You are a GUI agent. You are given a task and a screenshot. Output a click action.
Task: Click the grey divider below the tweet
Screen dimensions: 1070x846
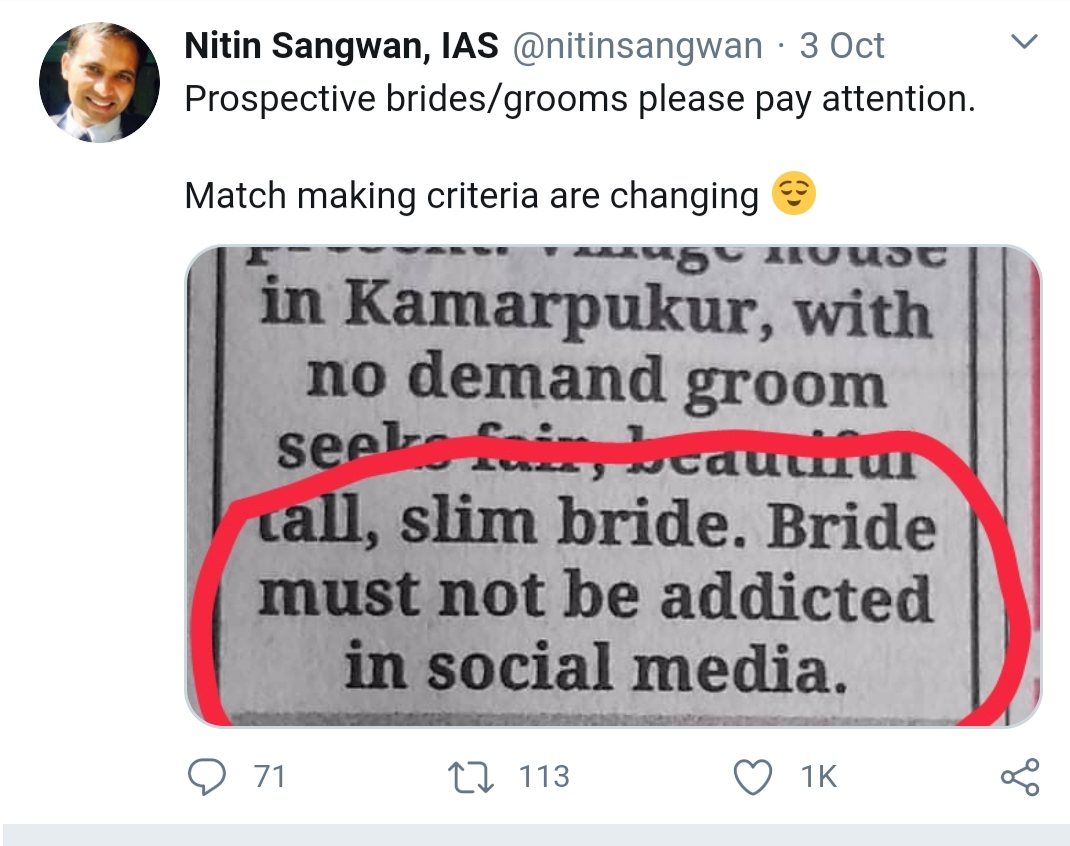click(535, 834)
